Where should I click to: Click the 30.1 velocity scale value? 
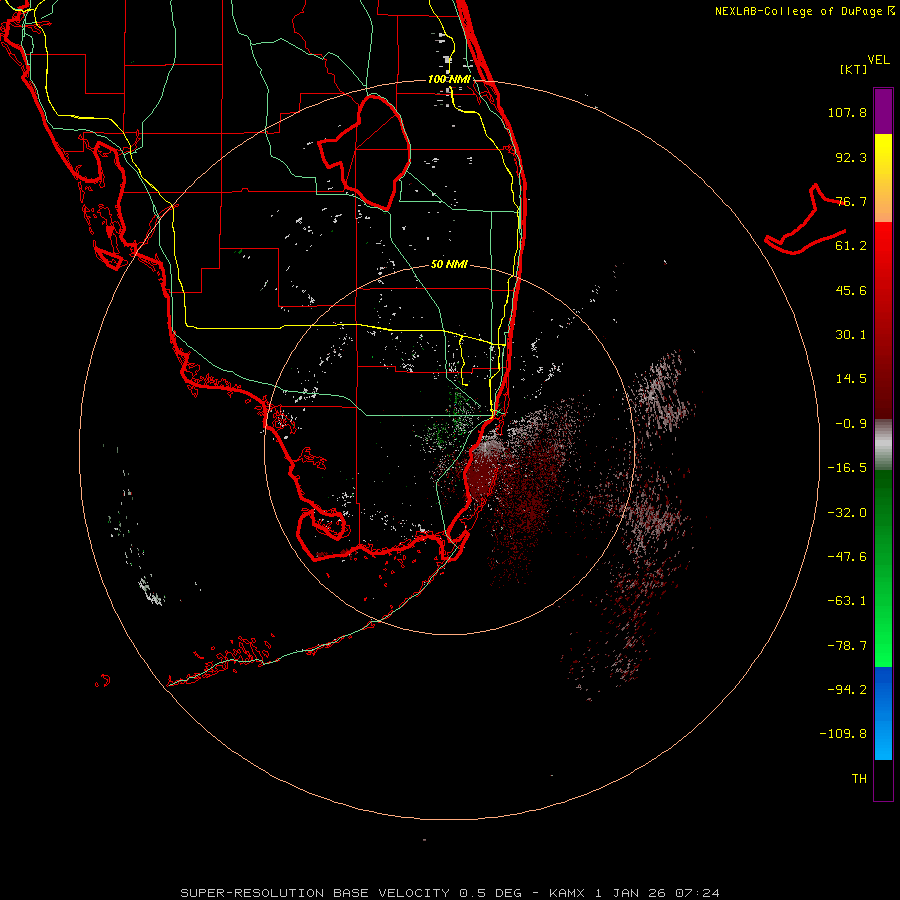point(851,335)
